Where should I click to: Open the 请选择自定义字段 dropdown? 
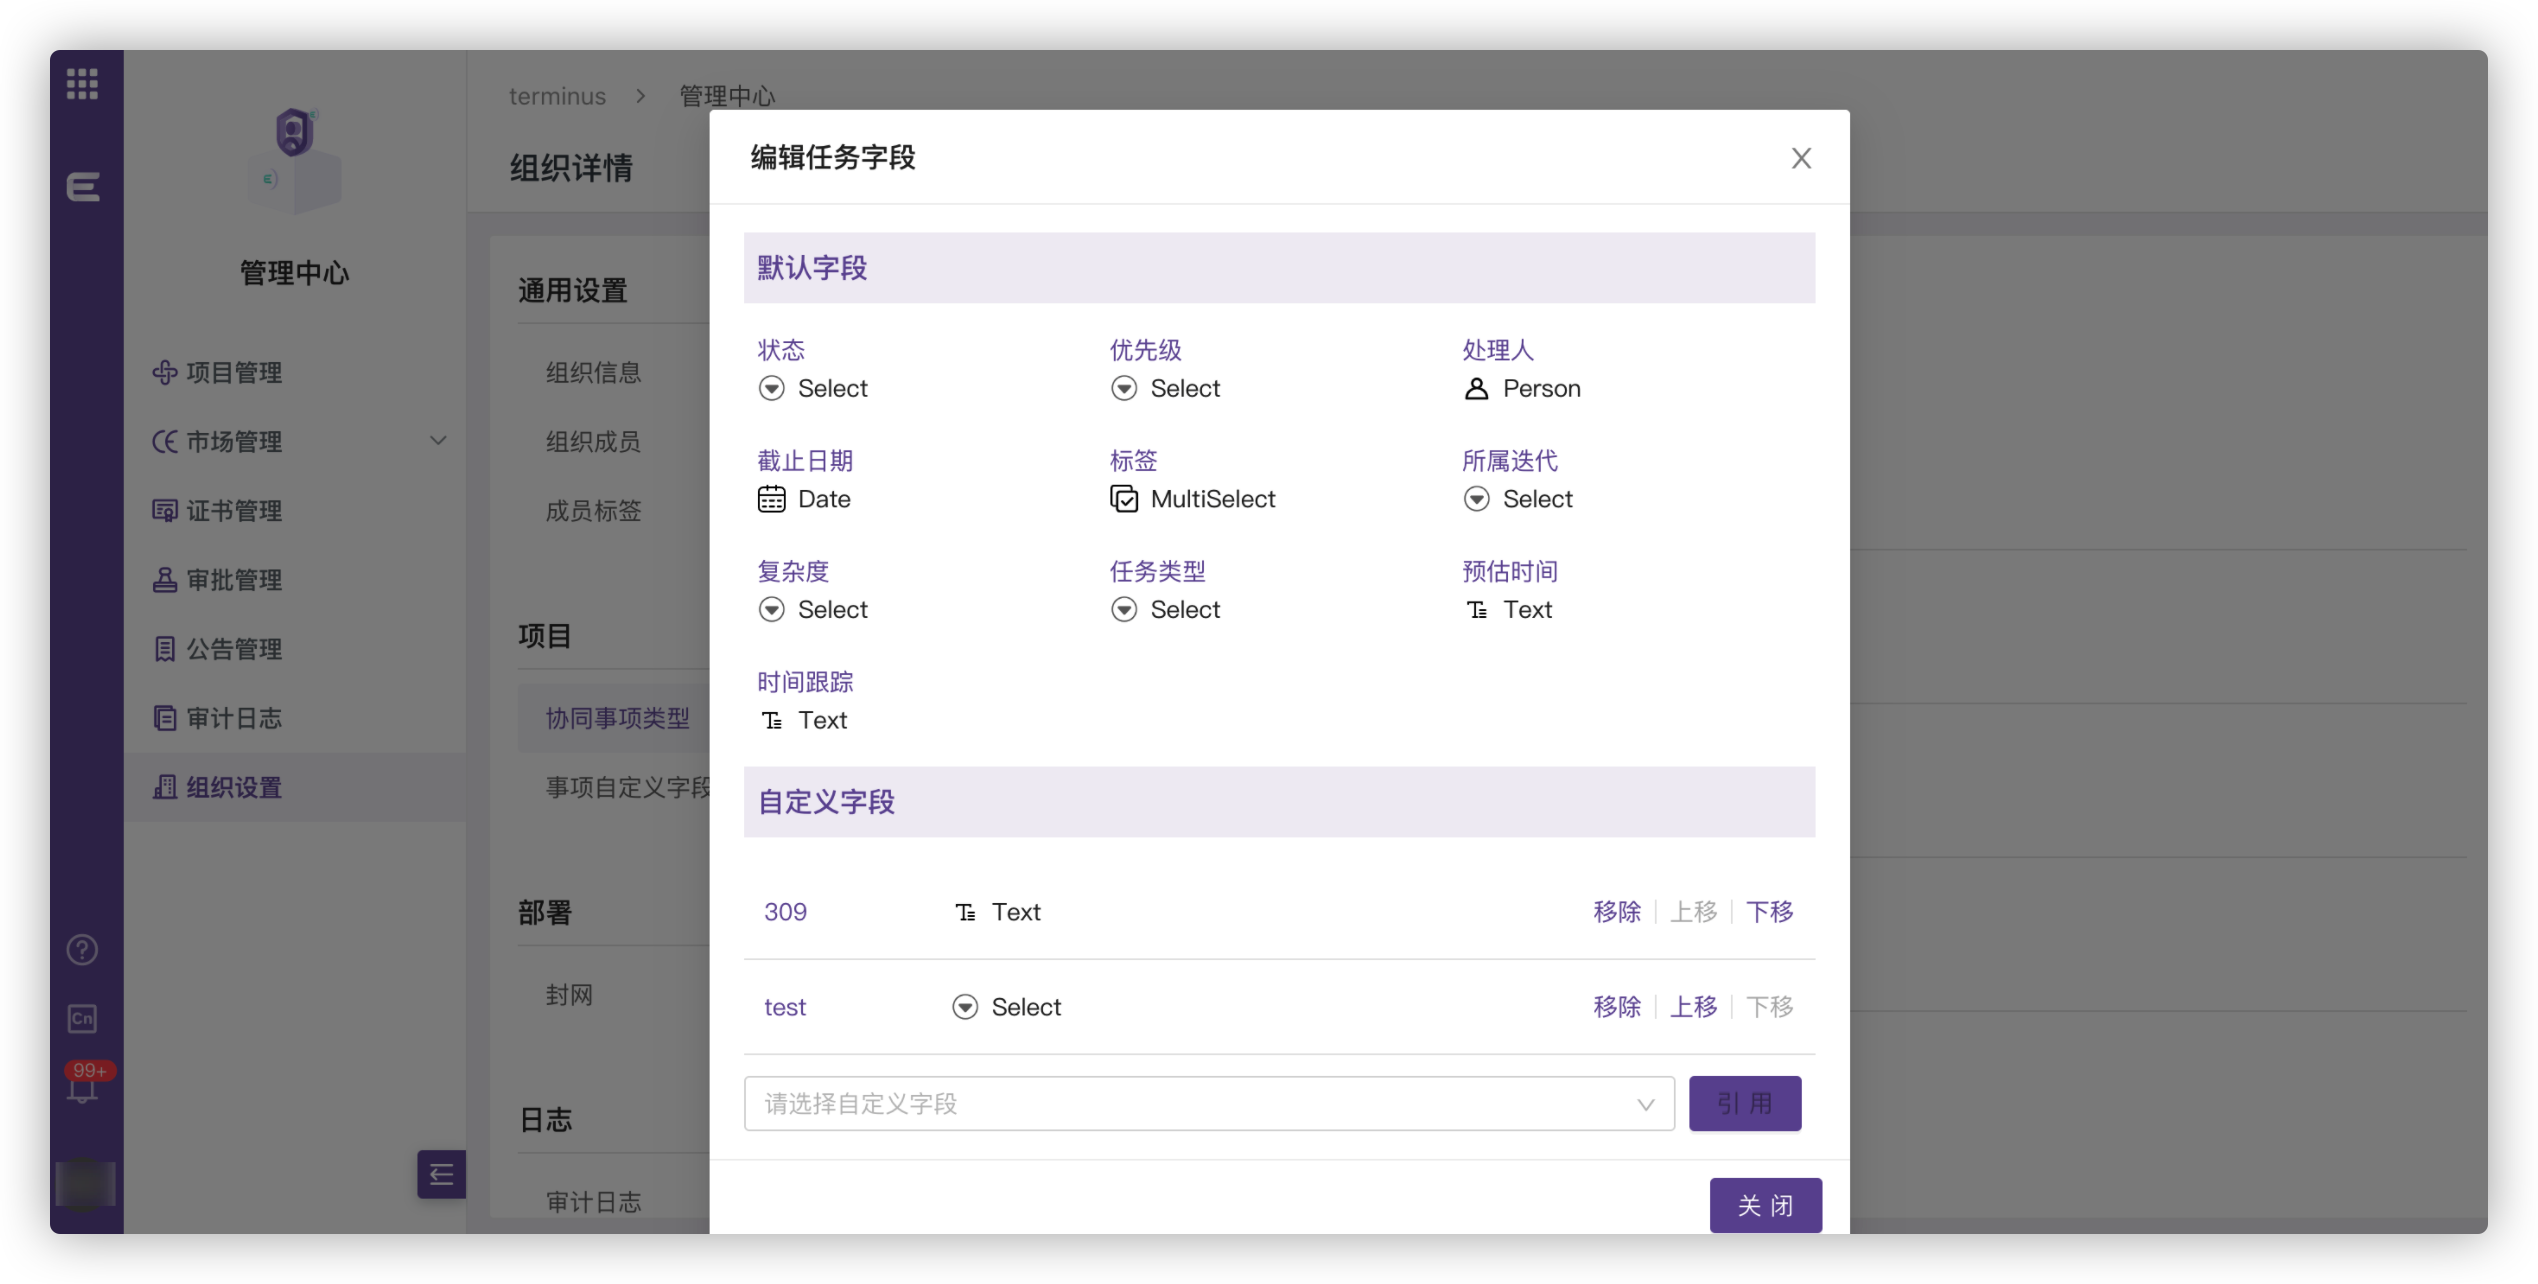tap(1208, 1103)
